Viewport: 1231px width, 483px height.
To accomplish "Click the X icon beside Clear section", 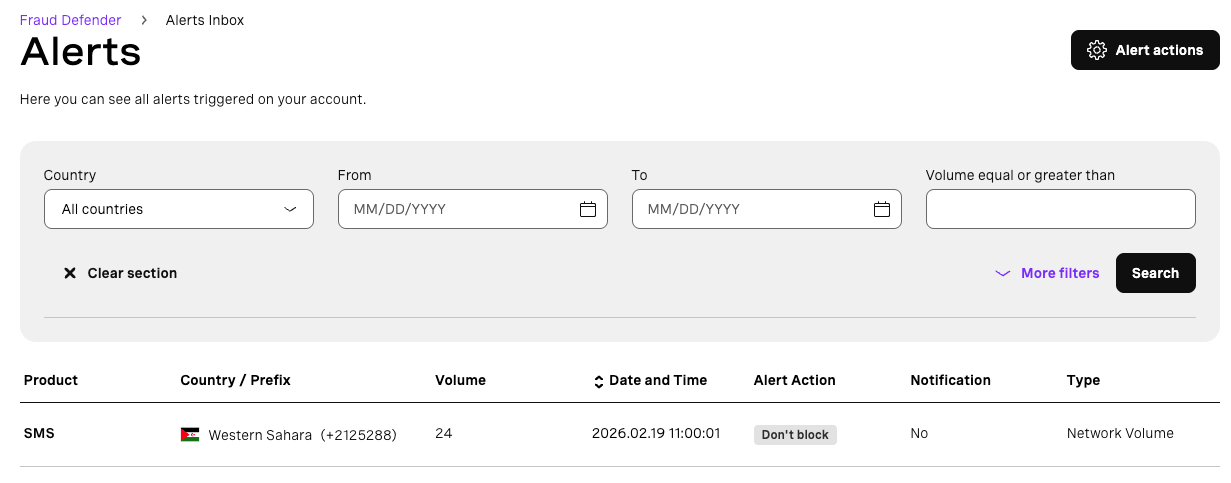I will [x=70, y=273].
